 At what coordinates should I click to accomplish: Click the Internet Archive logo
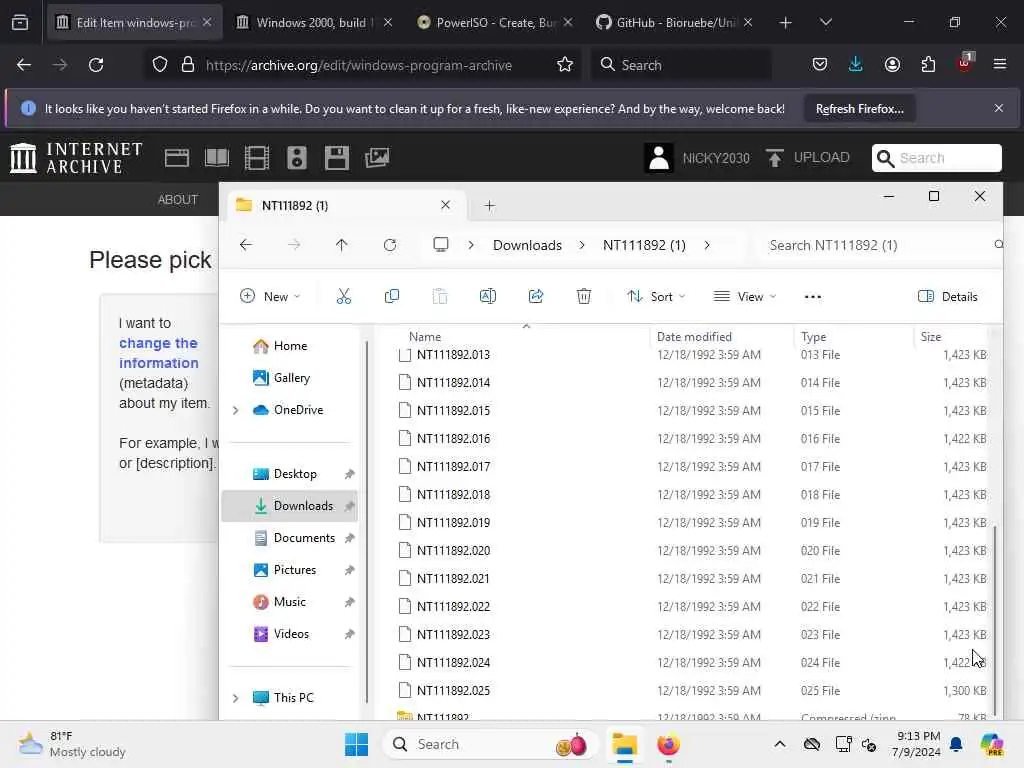click(x=76, y=158)
